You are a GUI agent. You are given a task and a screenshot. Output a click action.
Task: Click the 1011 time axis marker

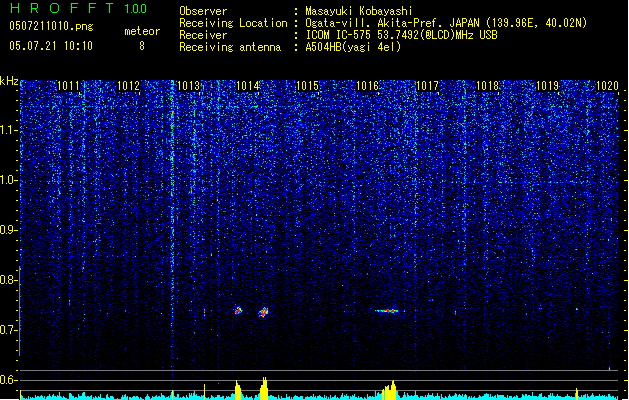tap(69, 86)
